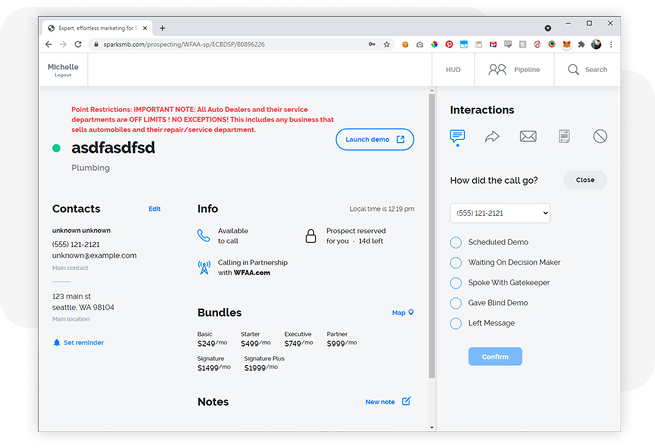The width and height of the screenshot is (655, 448).
Task: Bookmark page with the star icon
Action: pos(386,44)
